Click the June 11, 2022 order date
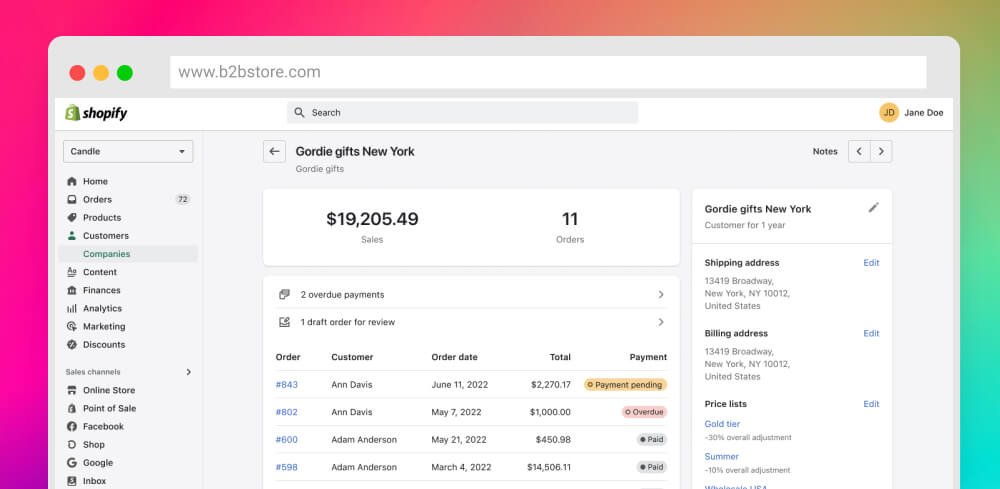1000x489 pixels. click(459, 385)
